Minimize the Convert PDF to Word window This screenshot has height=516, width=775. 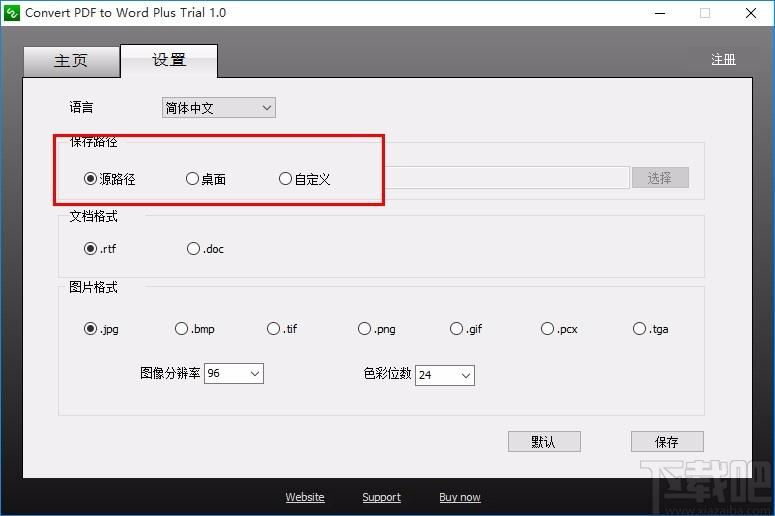[660, 13]
